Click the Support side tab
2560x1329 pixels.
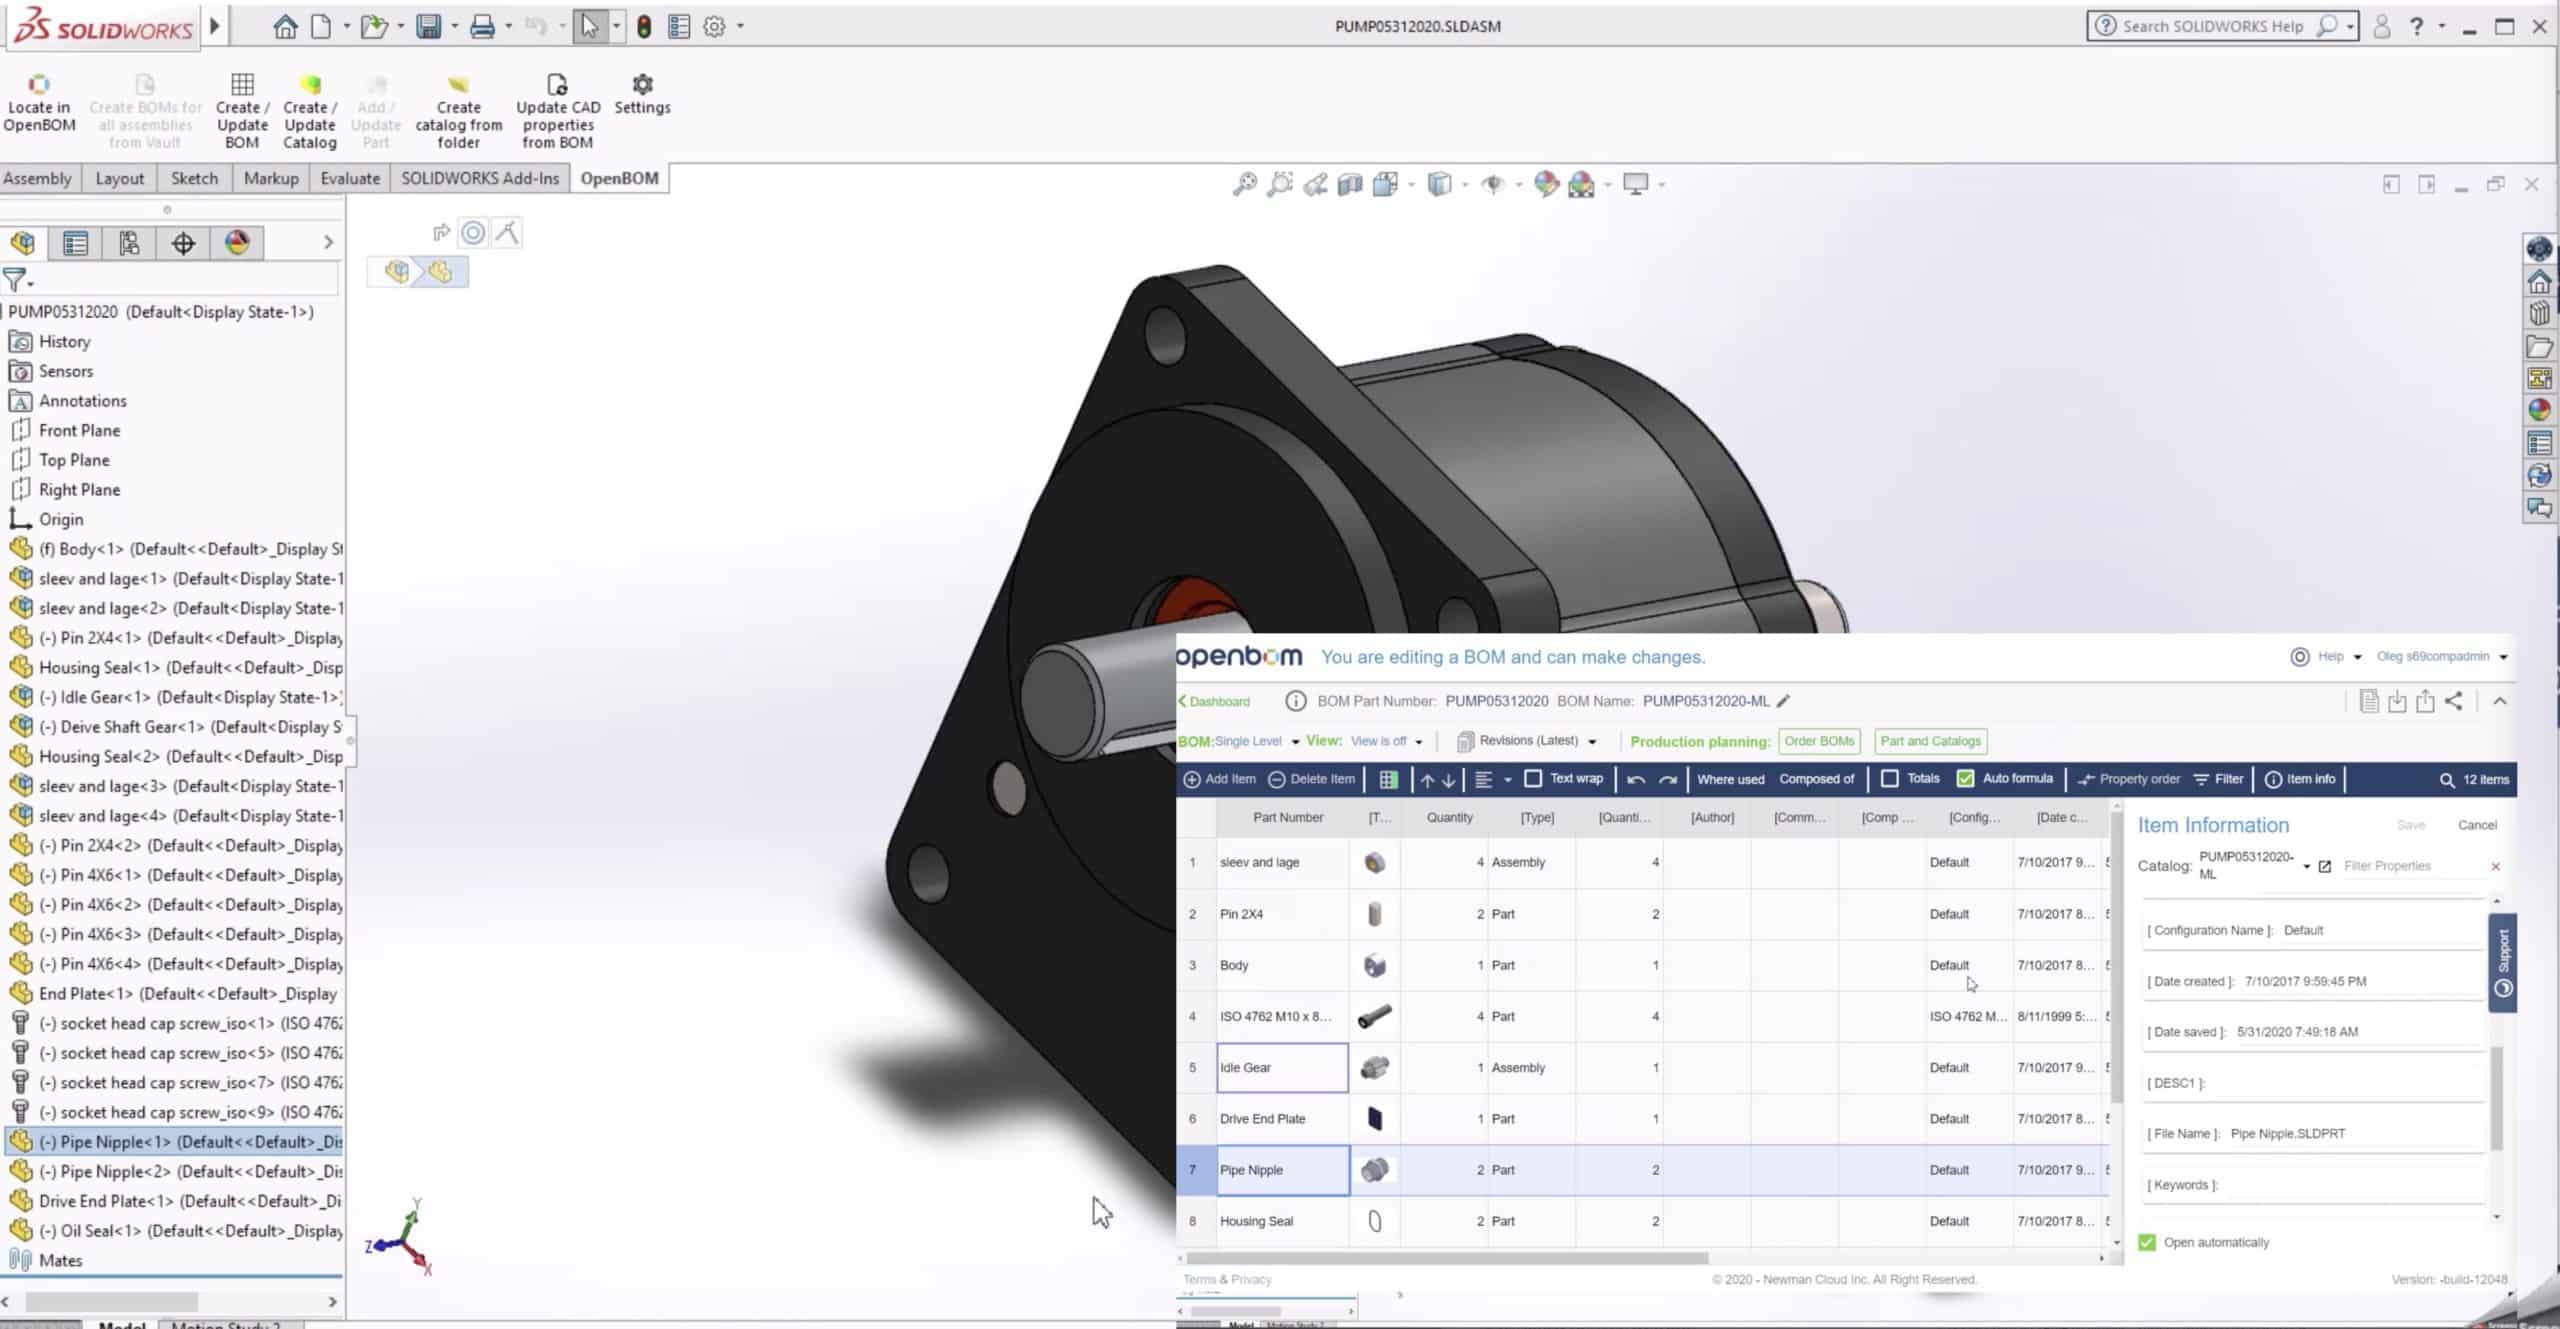[x=2503, y=962]
